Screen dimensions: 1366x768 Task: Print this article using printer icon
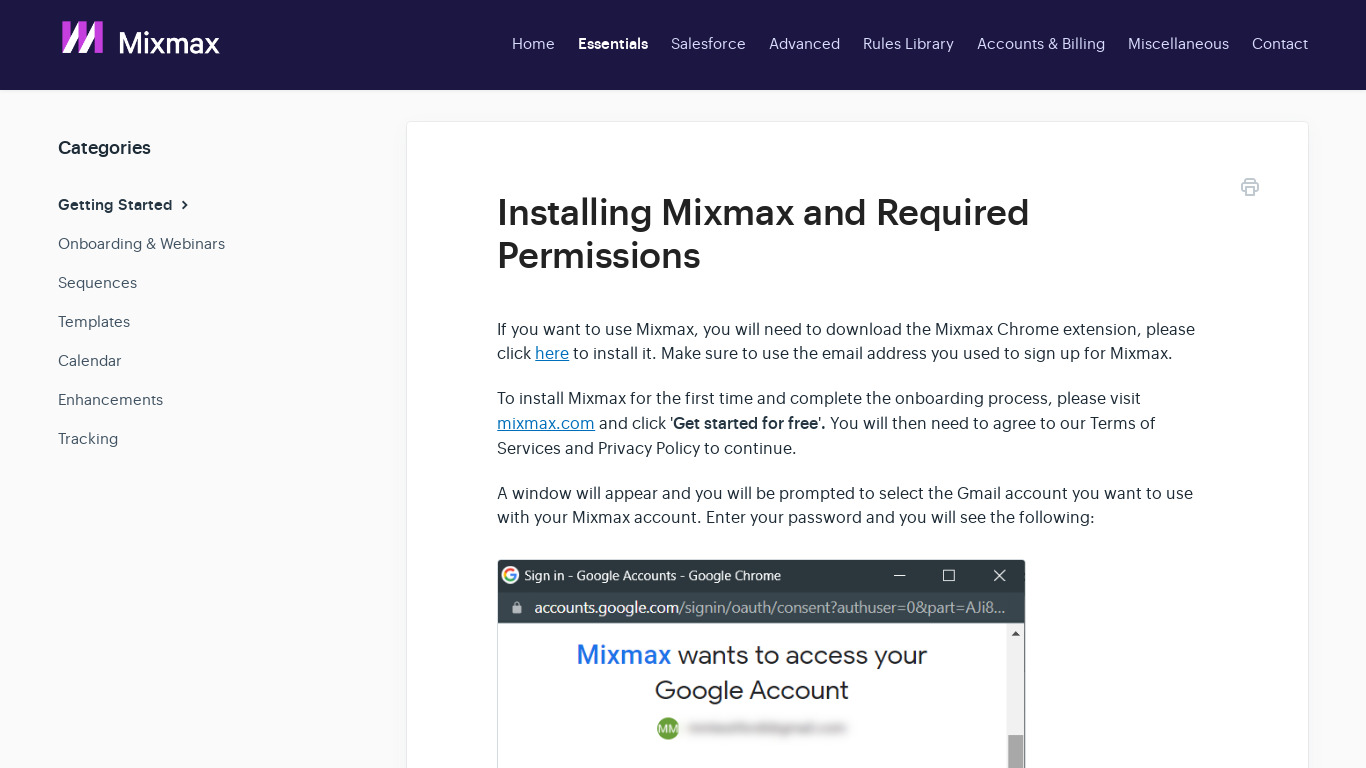[1249, 187]
